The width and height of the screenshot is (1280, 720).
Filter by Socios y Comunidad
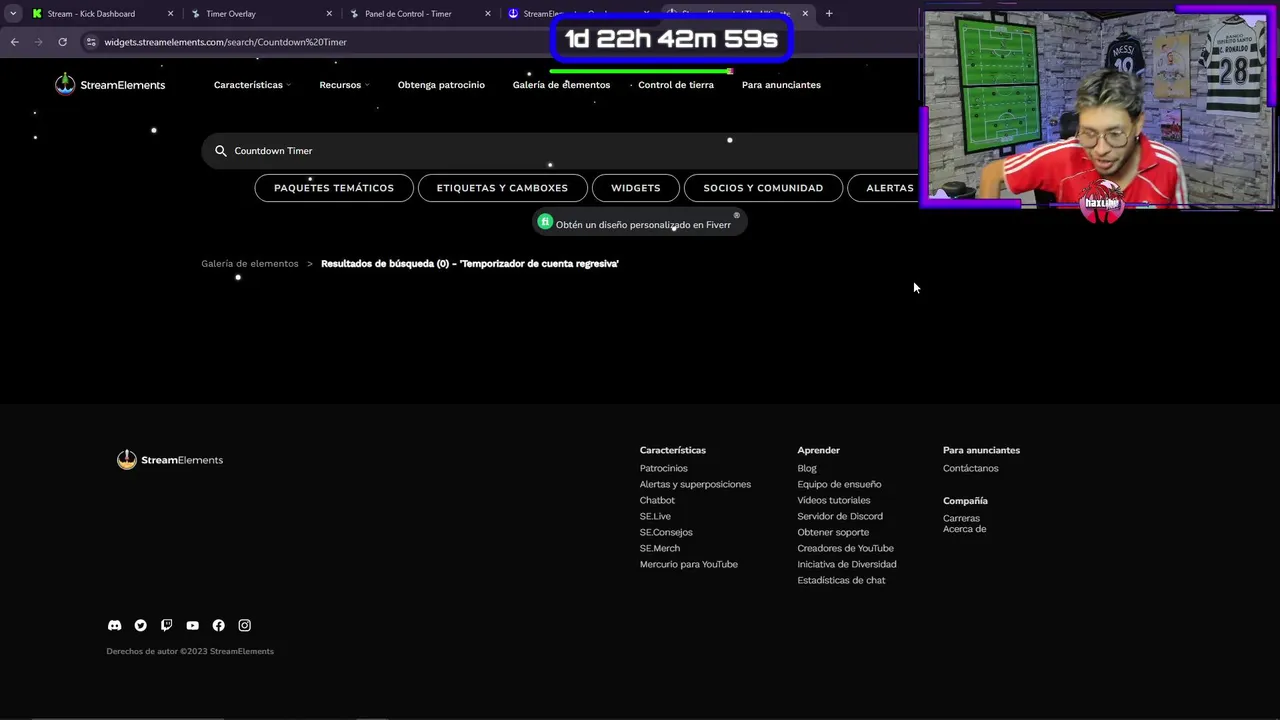(x=763, y=188)
